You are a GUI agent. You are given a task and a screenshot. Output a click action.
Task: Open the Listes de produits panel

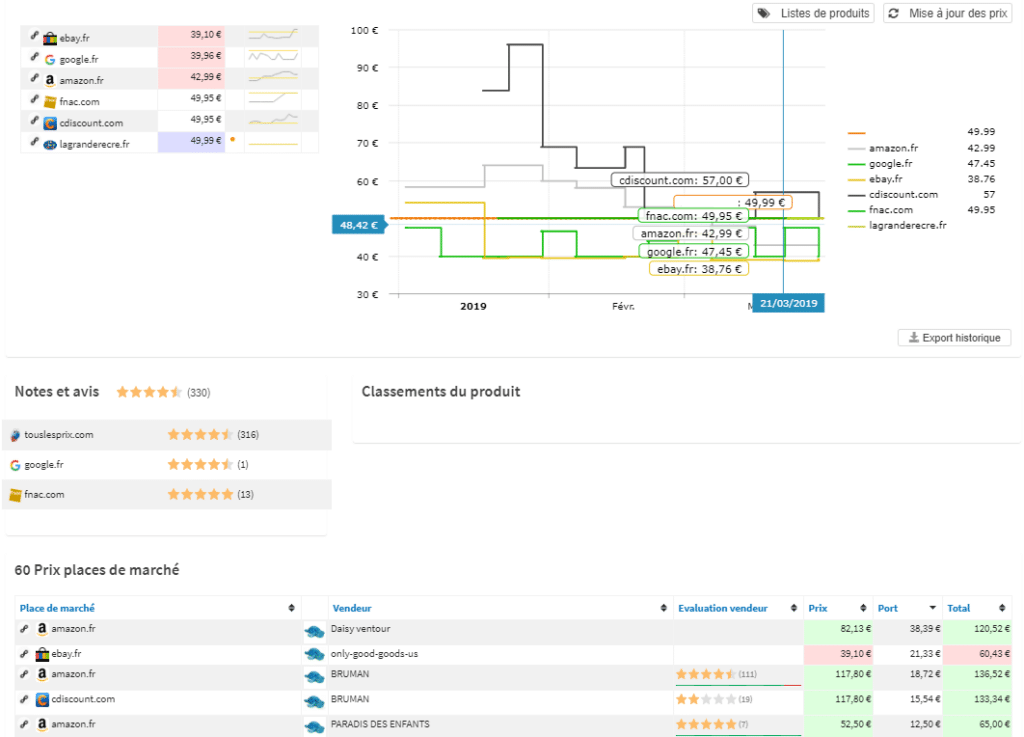[x=812, y=13]
